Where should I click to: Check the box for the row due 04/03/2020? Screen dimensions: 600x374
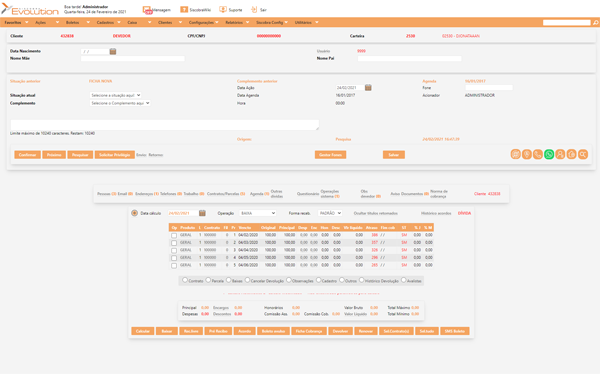click(x=174, y=243)
